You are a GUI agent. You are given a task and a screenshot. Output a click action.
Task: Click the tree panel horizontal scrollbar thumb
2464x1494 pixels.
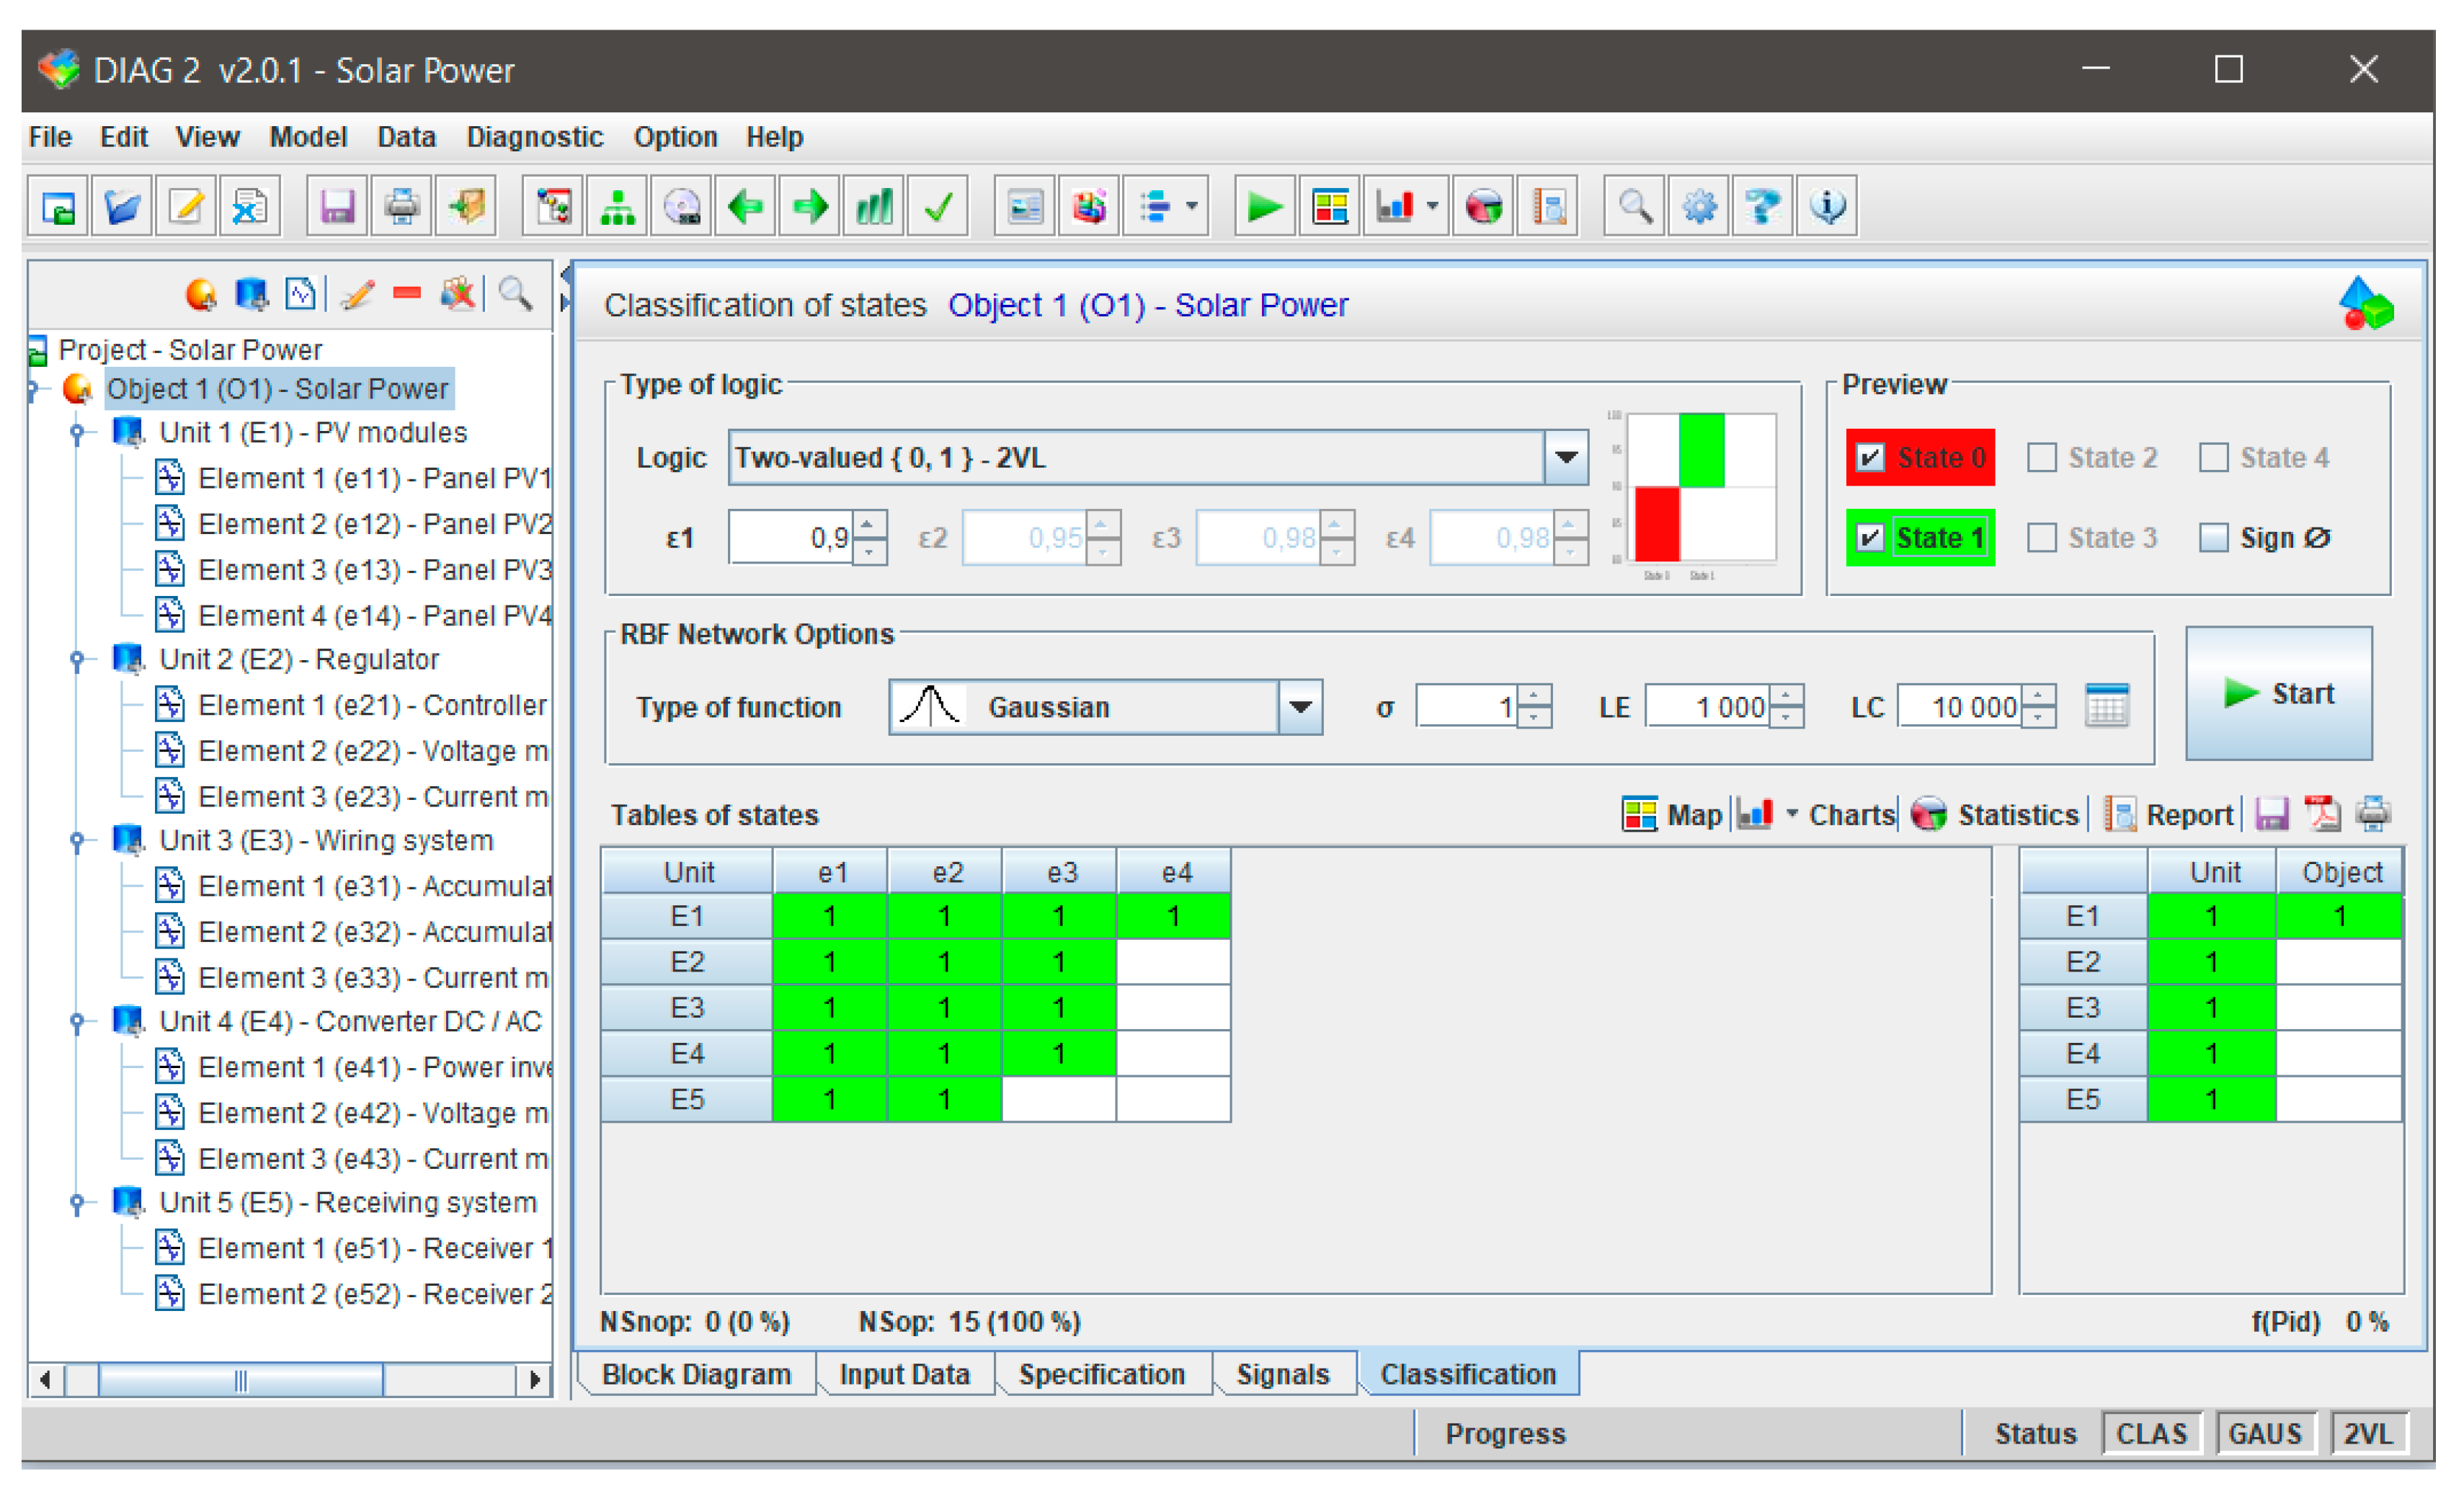click(x=240, y=1380)
